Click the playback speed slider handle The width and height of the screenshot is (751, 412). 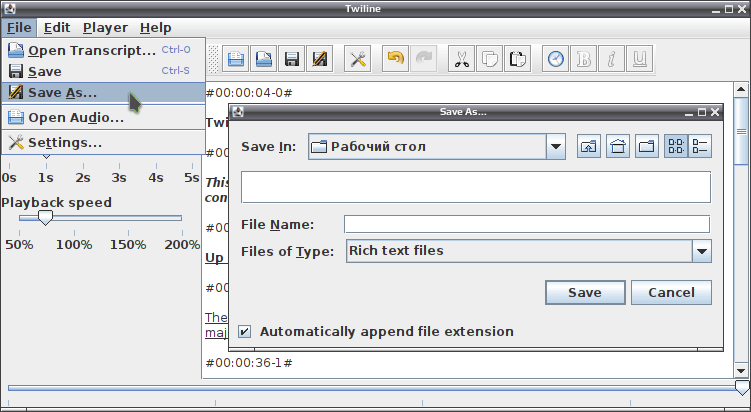46,217
